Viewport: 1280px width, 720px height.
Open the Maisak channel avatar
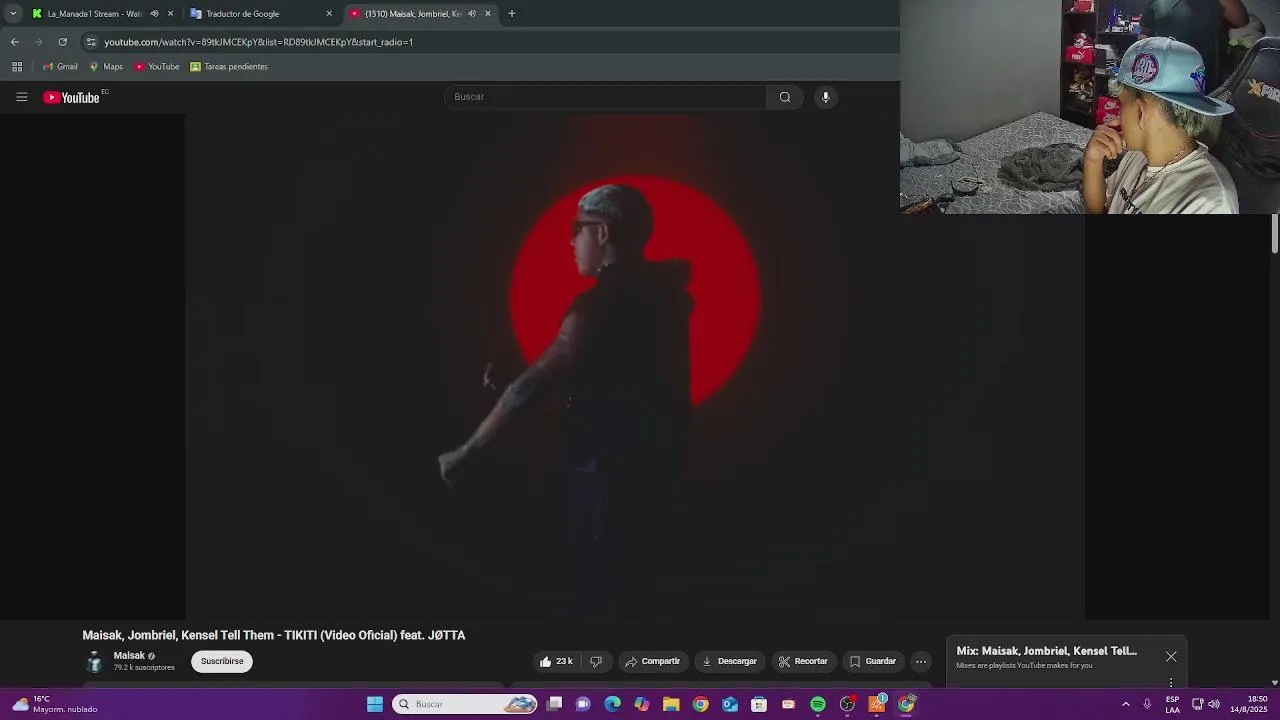click(94, 661)
